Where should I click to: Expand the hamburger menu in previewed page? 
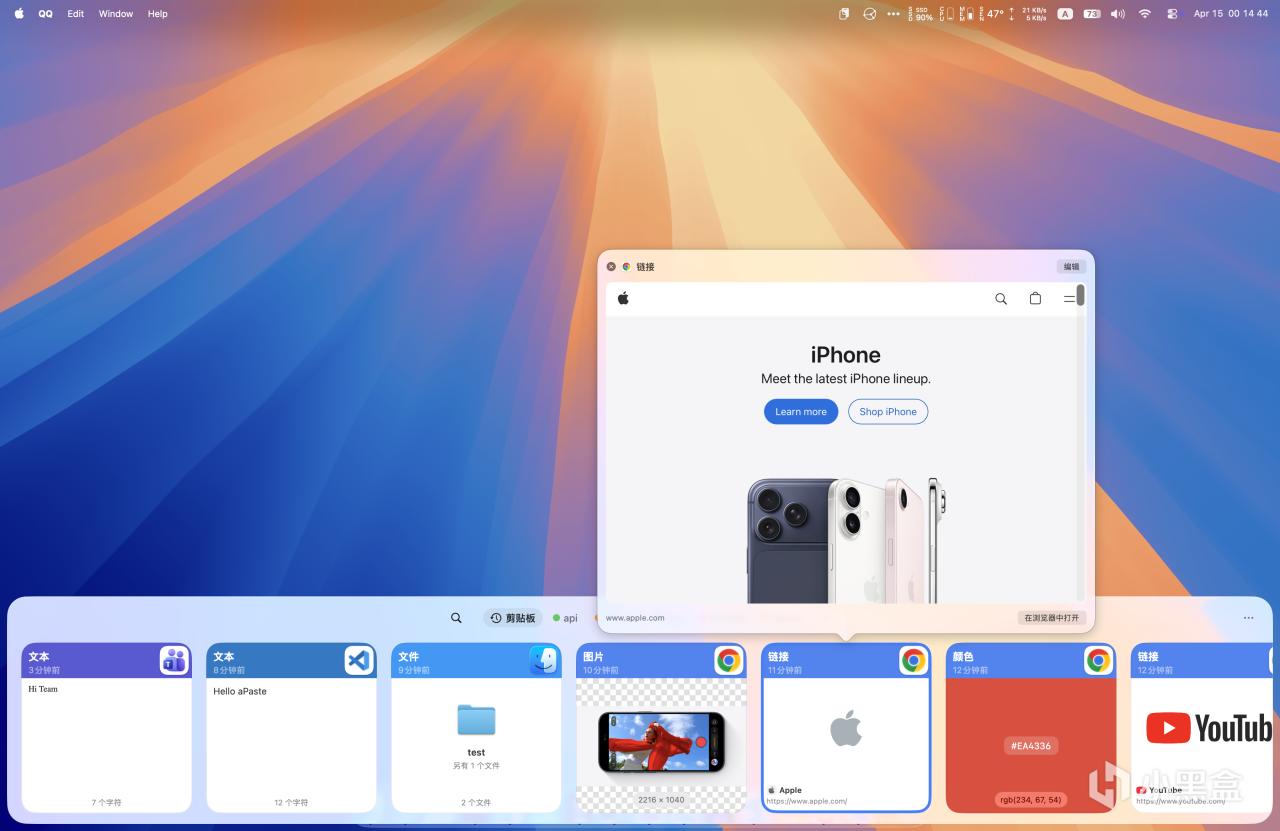pos(1069,298)
